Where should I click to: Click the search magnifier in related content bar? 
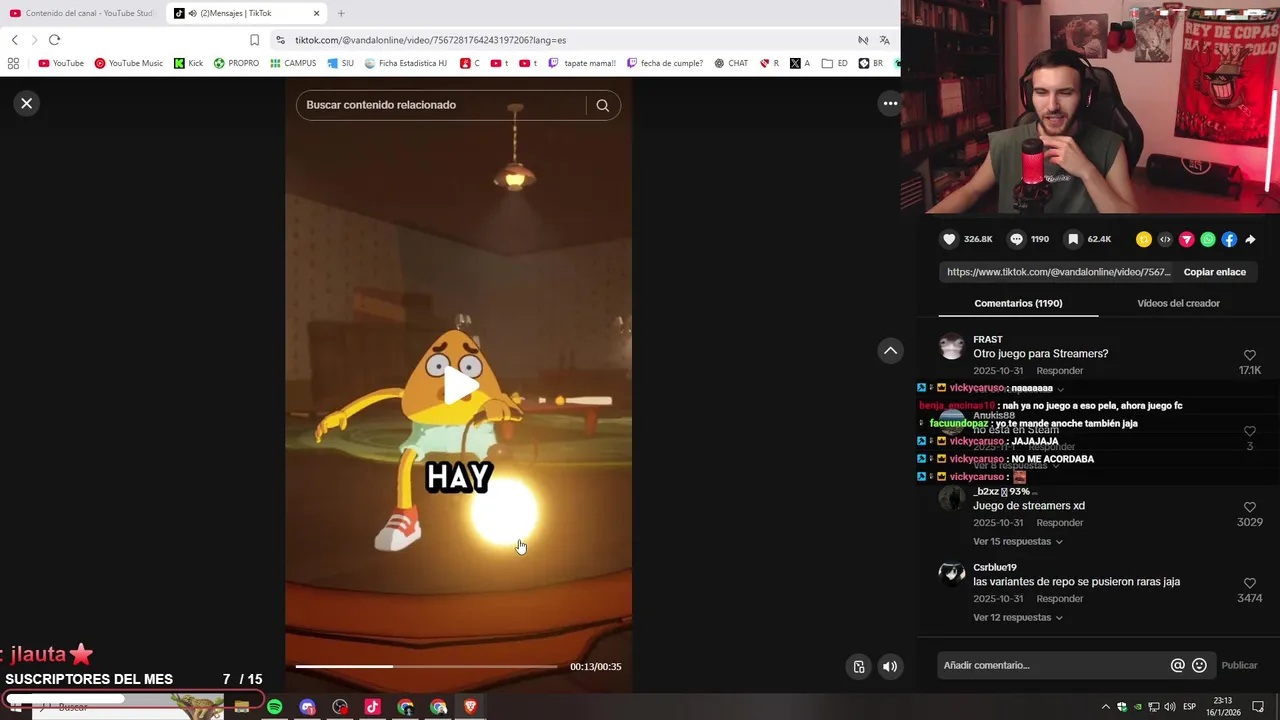tap(602, 105)
